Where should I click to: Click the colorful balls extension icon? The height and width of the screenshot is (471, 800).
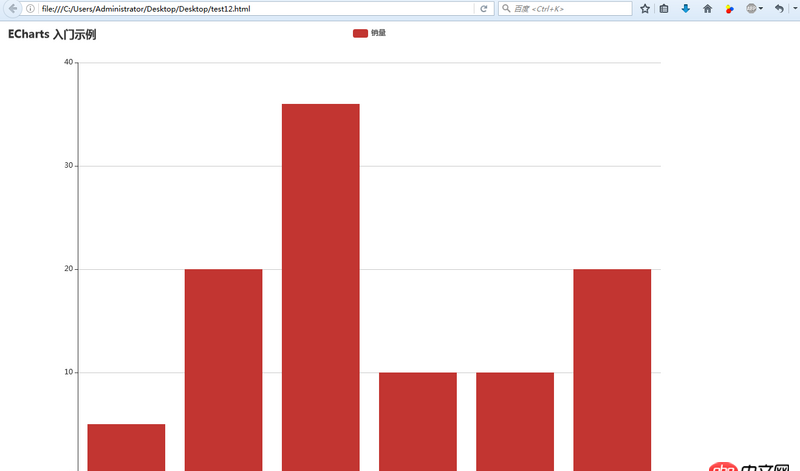[730, 9]
